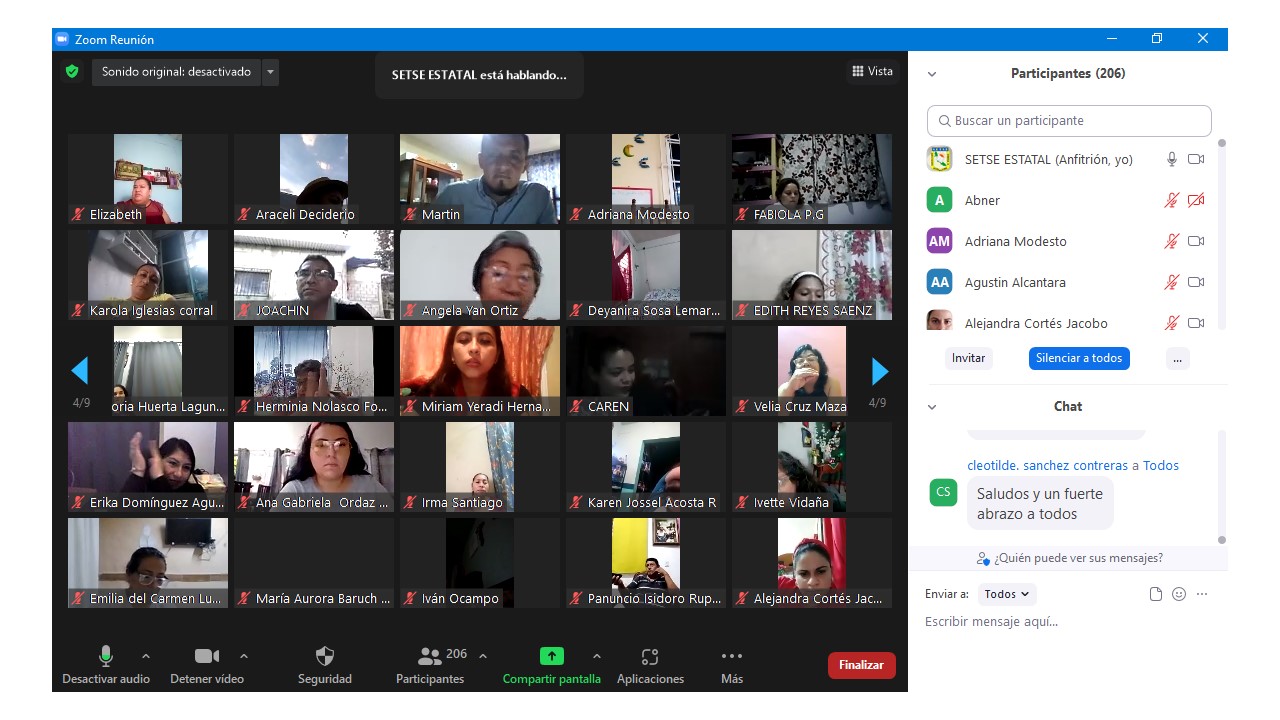Open participants panel more options (...)

(x=1177, y=358)
